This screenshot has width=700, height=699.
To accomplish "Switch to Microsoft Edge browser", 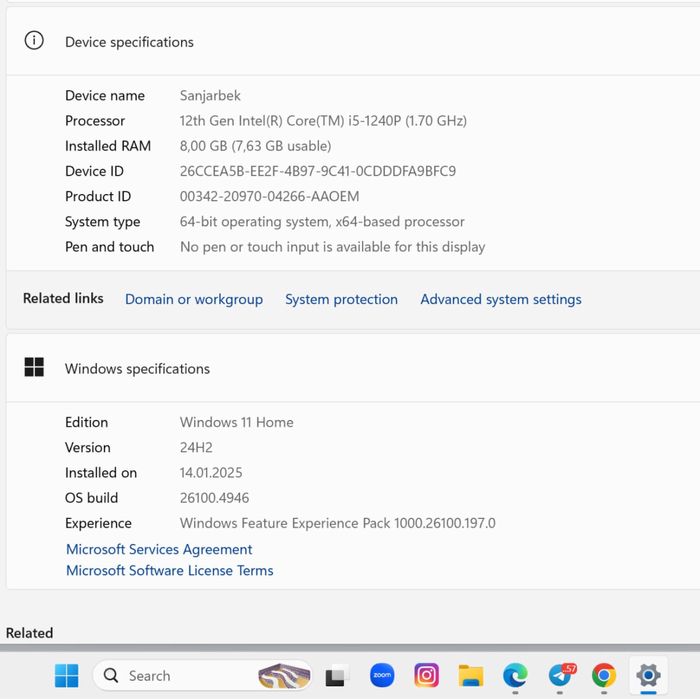I will pyautogui.click(x=515, y=676).
